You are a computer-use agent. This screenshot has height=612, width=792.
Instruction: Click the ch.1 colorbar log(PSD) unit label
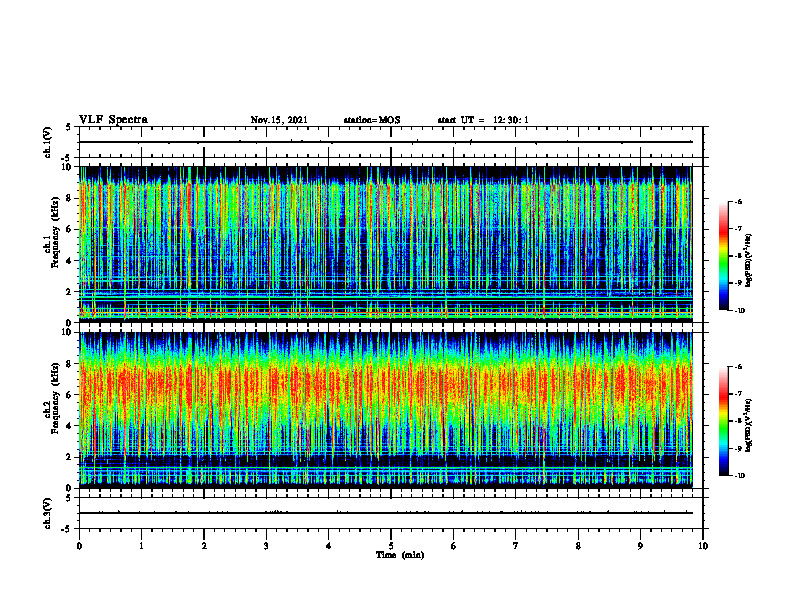750,260
